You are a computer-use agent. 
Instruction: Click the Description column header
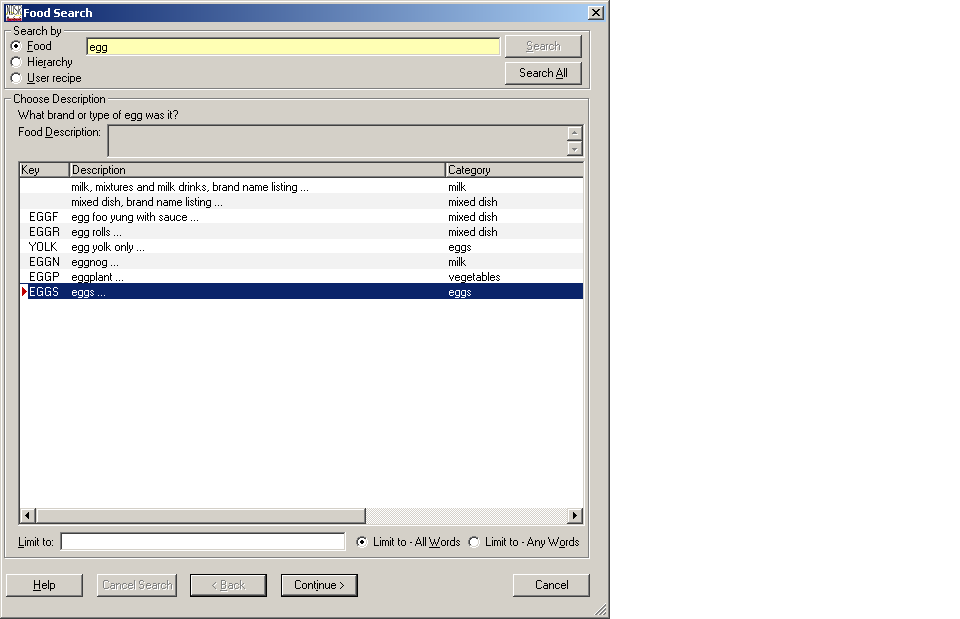(257, 170)
